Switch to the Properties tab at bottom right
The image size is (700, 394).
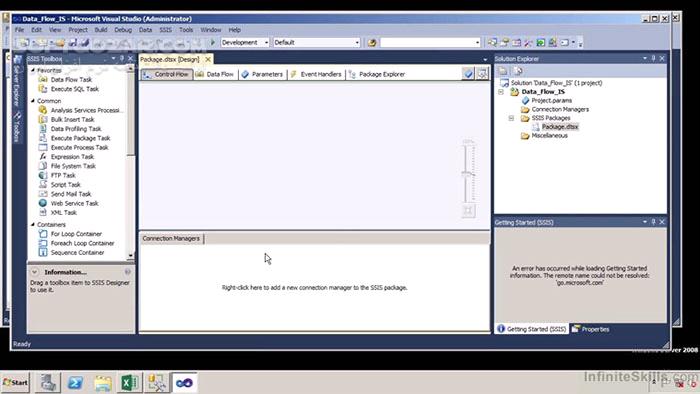(x=591, y=329)
